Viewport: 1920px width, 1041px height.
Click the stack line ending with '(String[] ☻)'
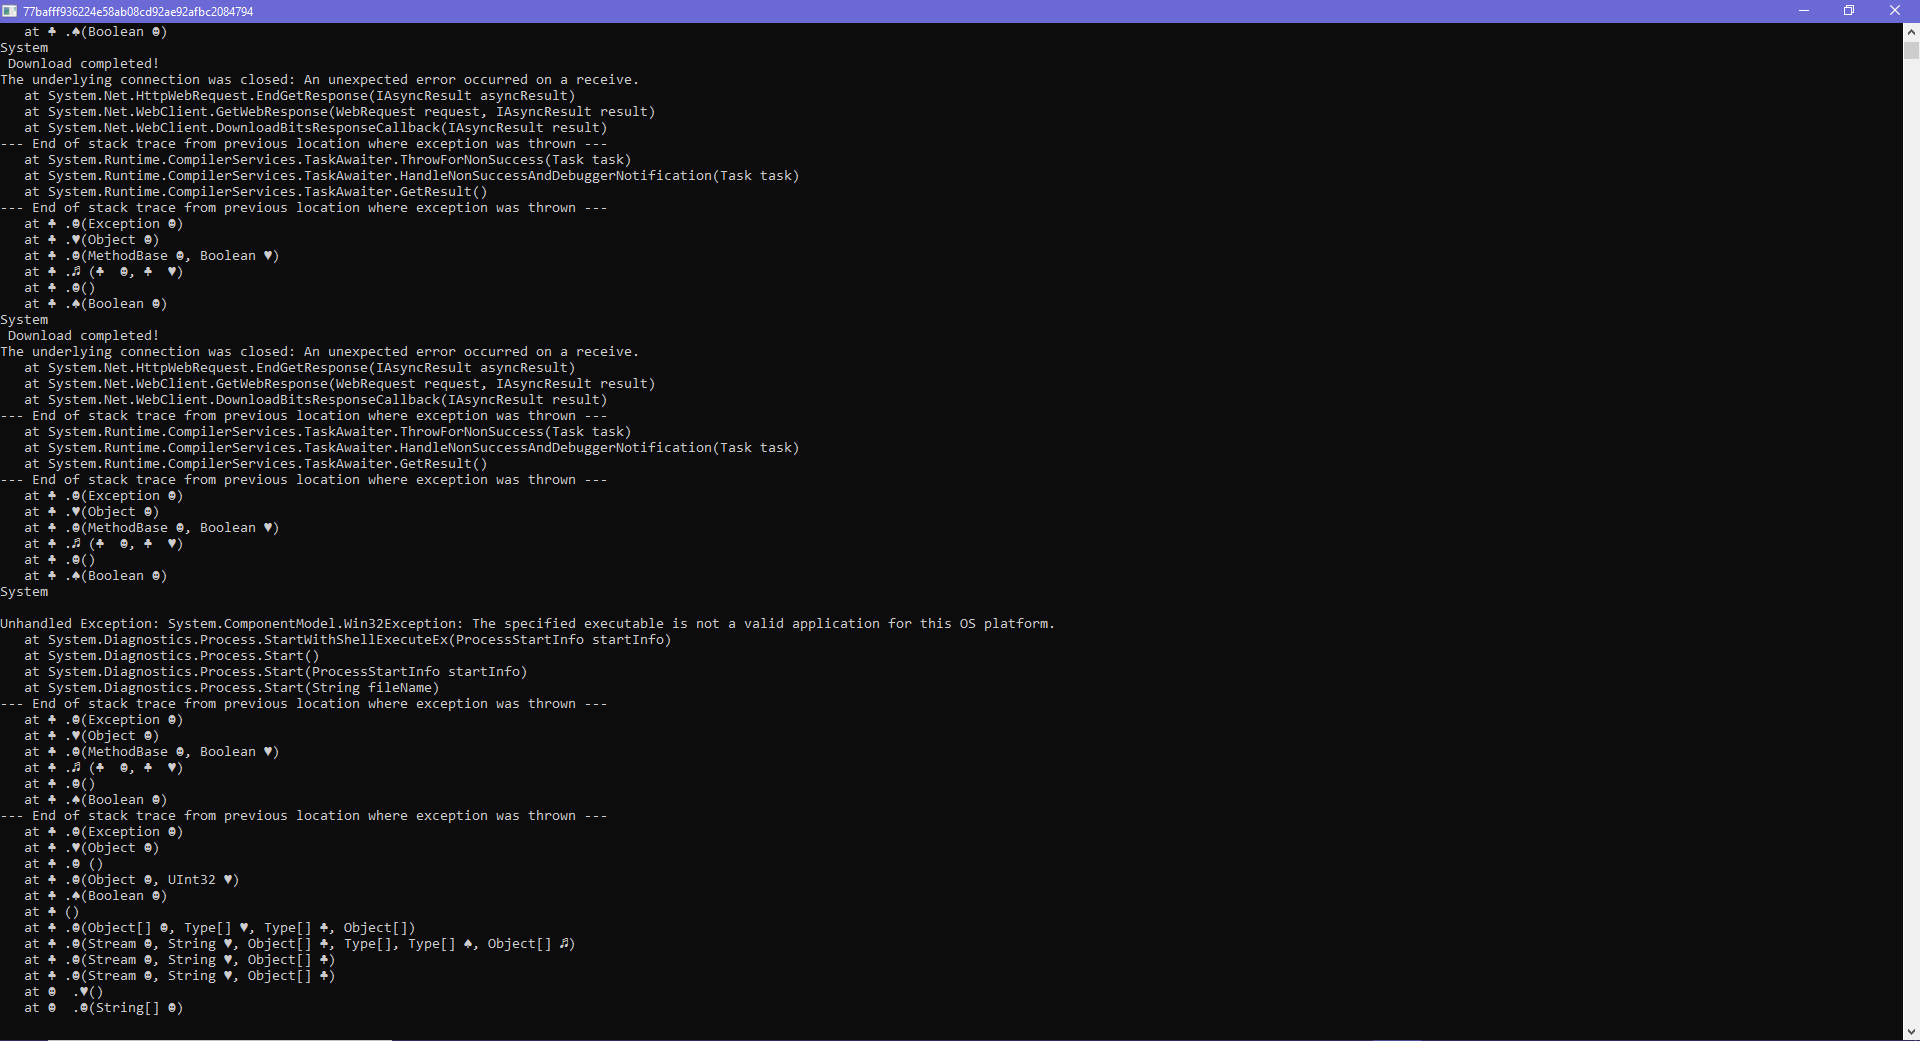tap(104, 1008)
